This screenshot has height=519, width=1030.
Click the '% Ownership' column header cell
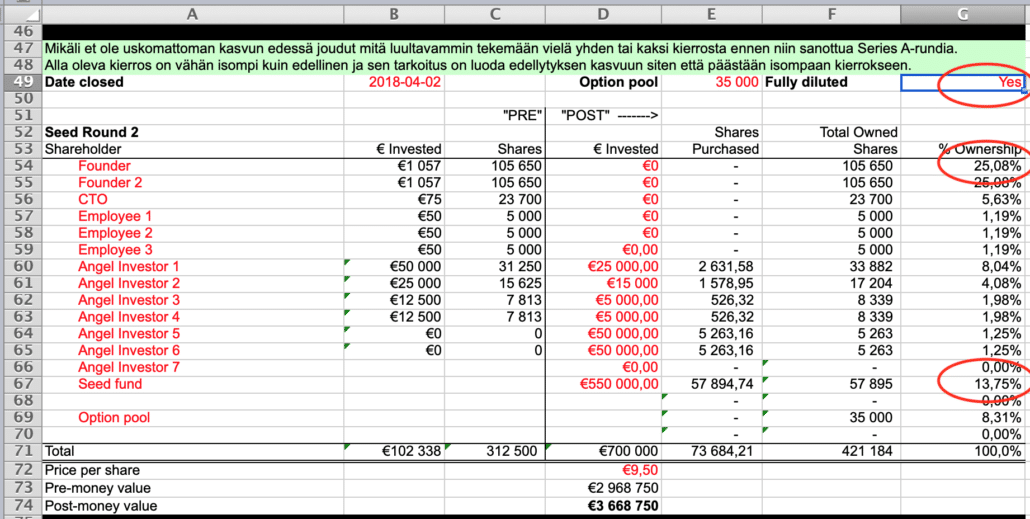click(x=963, y=149)
